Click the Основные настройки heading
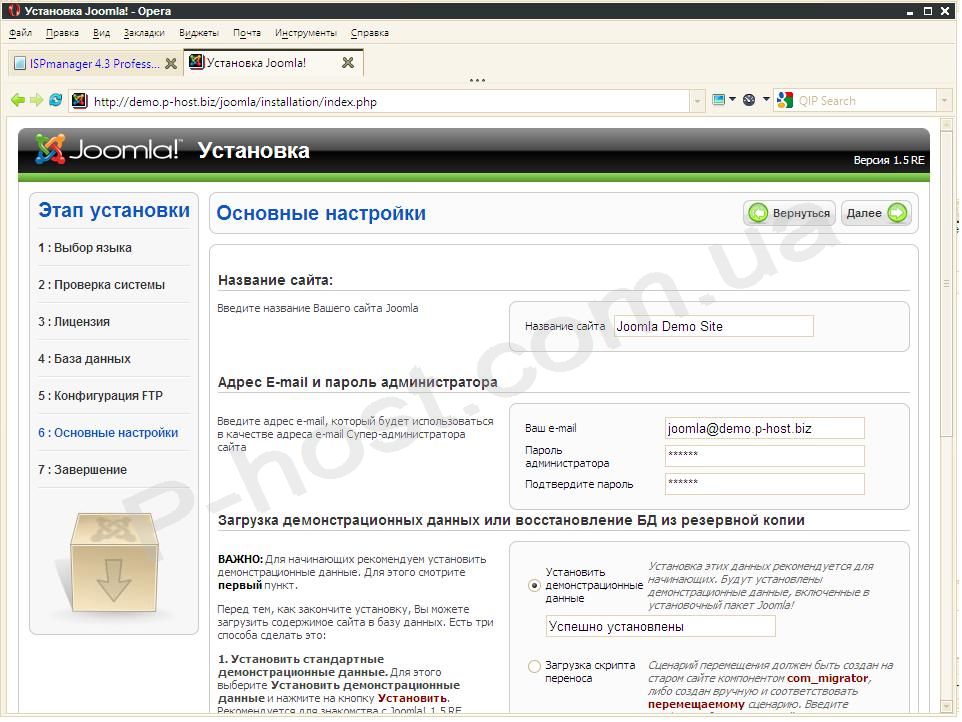962x722 pixels. click(321, 213)
